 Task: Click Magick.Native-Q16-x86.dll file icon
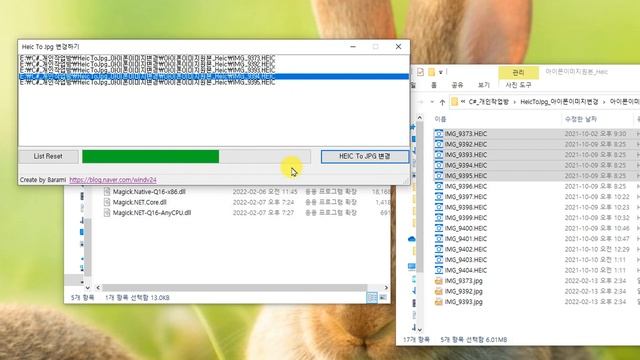tap(107, 192)
